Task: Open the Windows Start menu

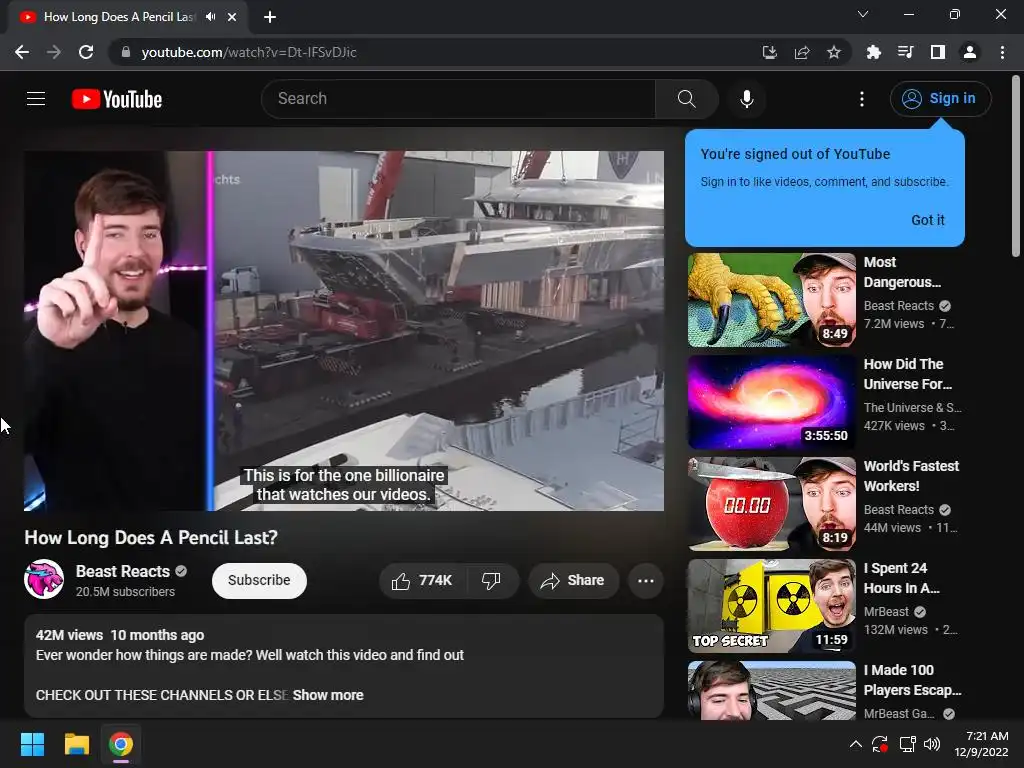Action: tap(32, 744)
